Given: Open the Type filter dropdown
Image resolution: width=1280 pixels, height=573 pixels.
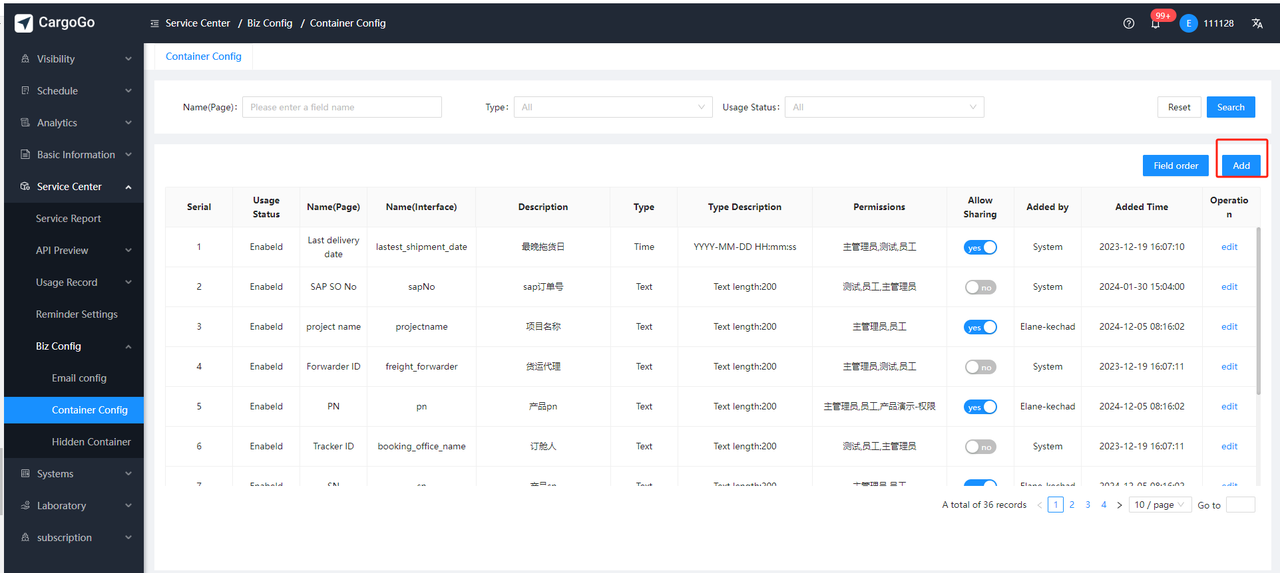Looking at the screenshot, I should coord(613,107).
